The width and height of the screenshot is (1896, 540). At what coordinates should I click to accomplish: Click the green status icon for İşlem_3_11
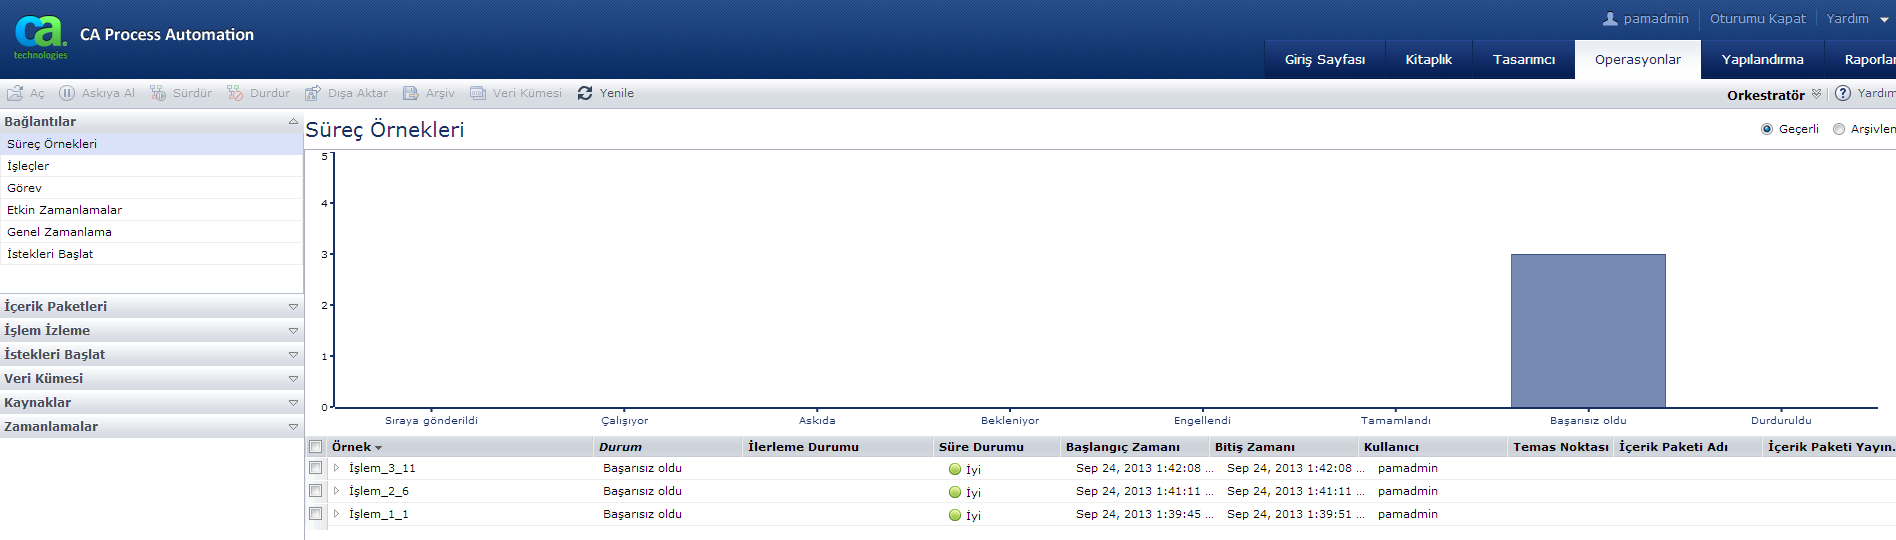[x=955, y=469]
